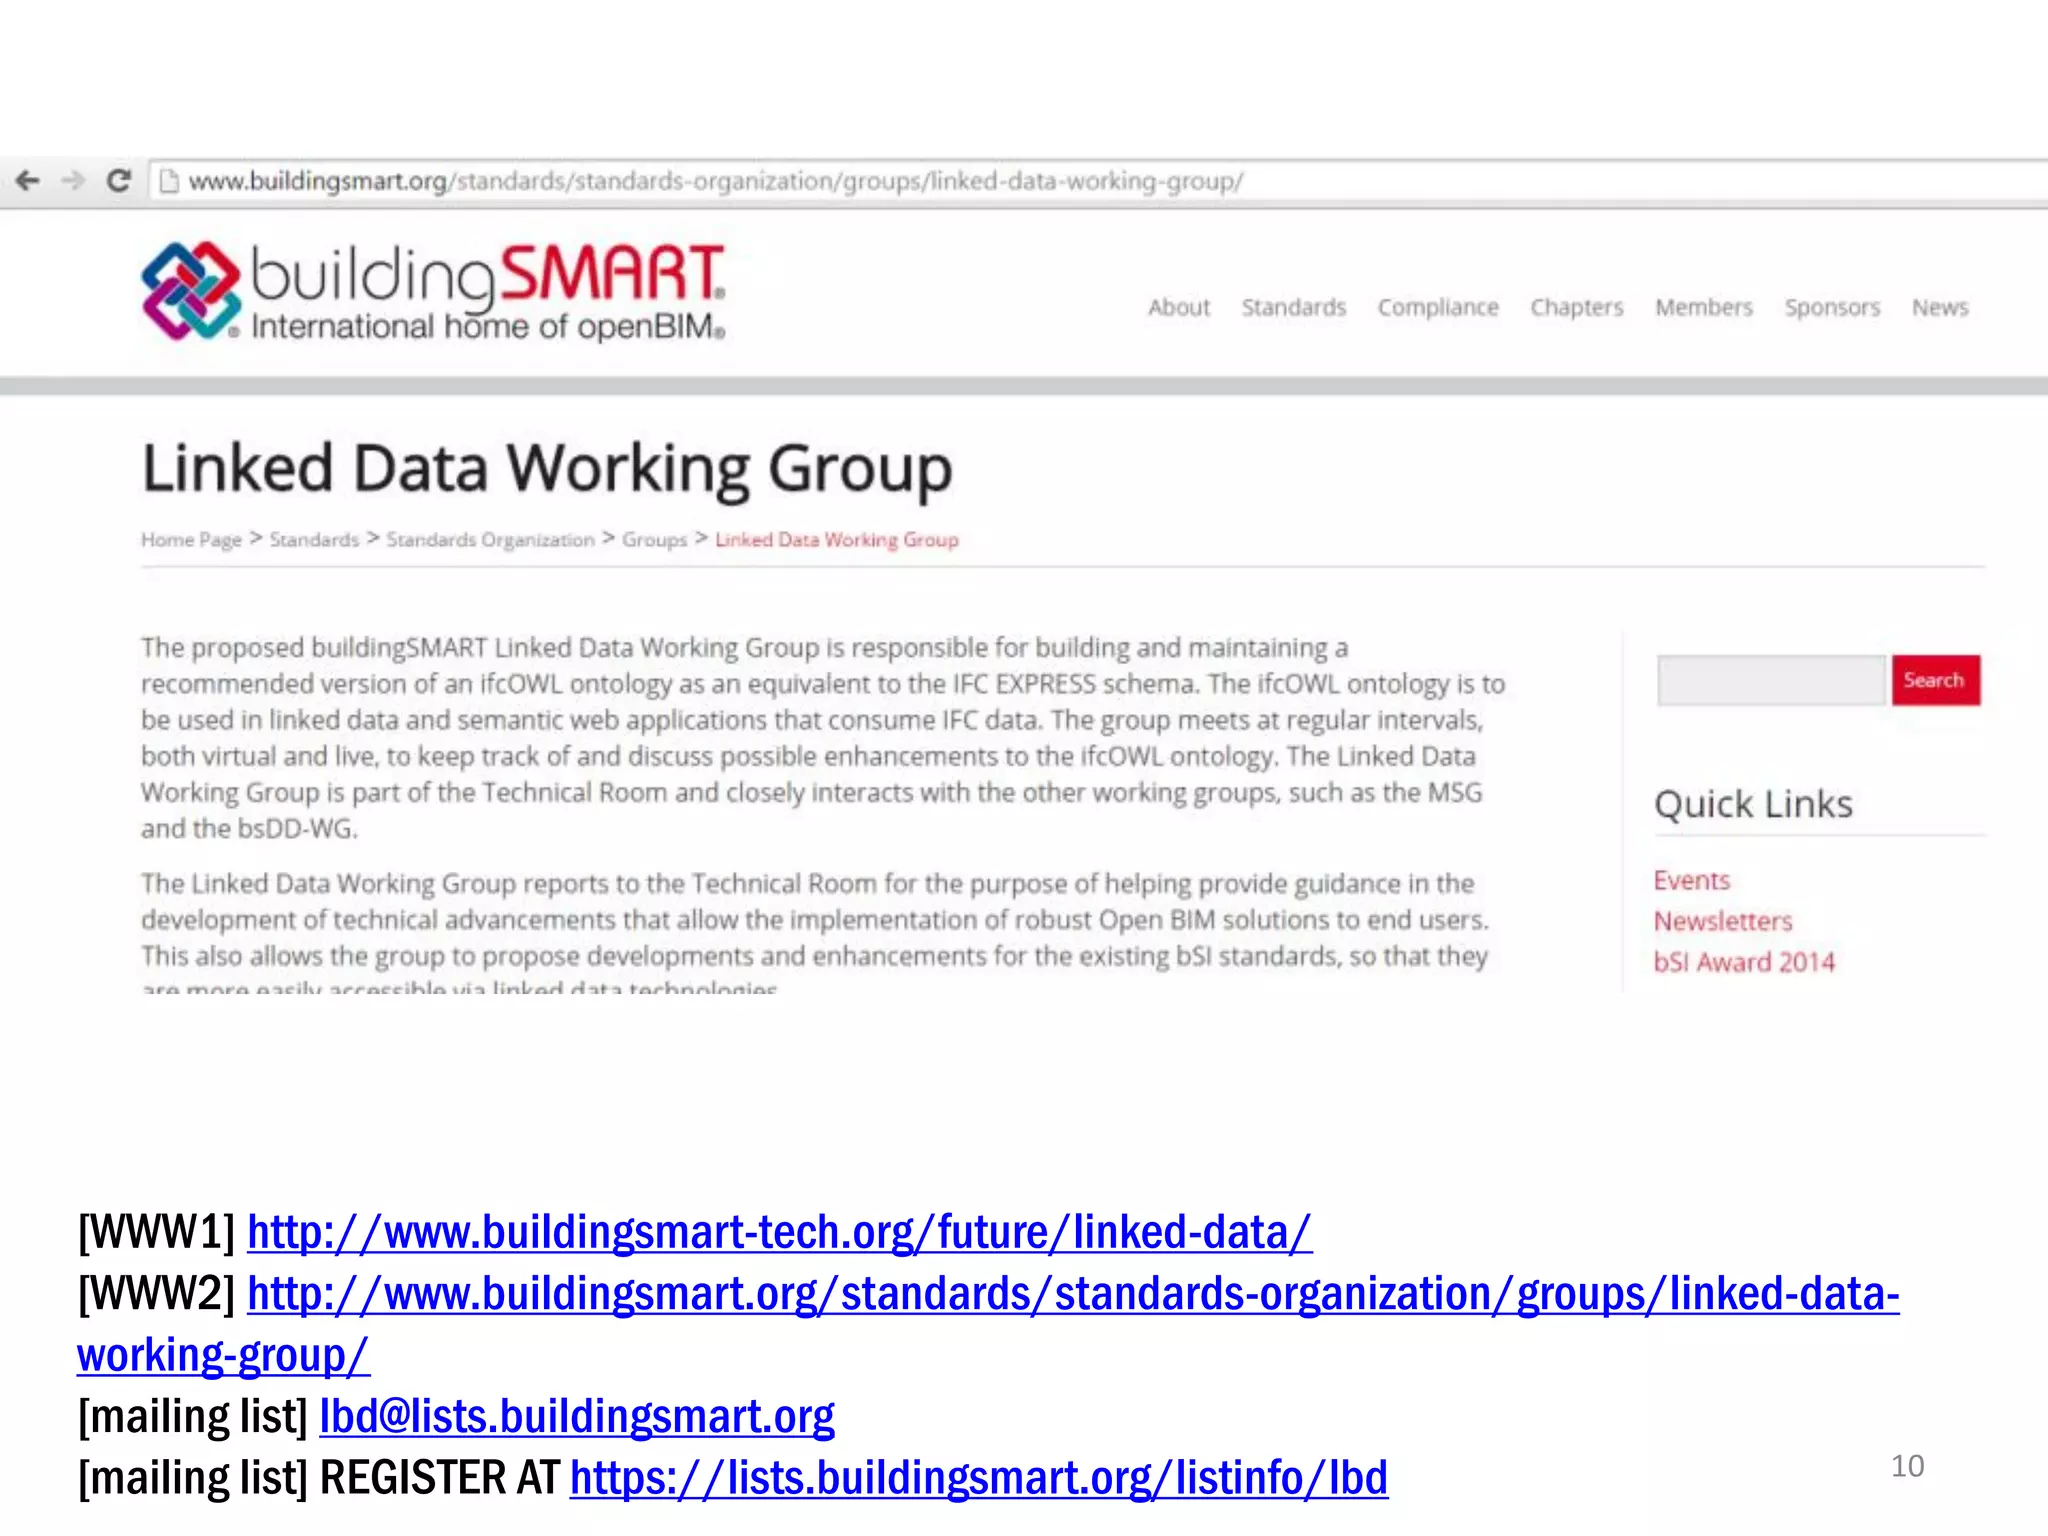Click the Standards Organization breadcrumb

pos(490,540)
